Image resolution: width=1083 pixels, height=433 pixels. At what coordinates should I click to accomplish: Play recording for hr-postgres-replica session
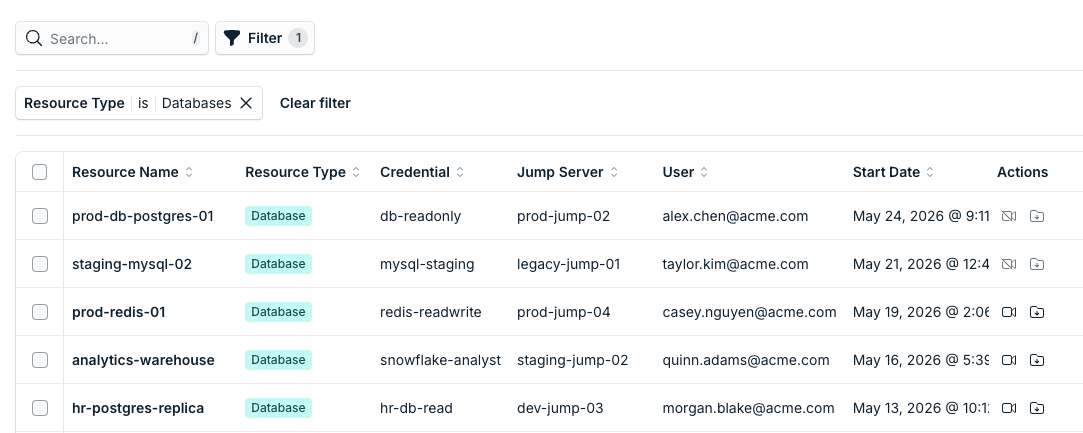1008,408
